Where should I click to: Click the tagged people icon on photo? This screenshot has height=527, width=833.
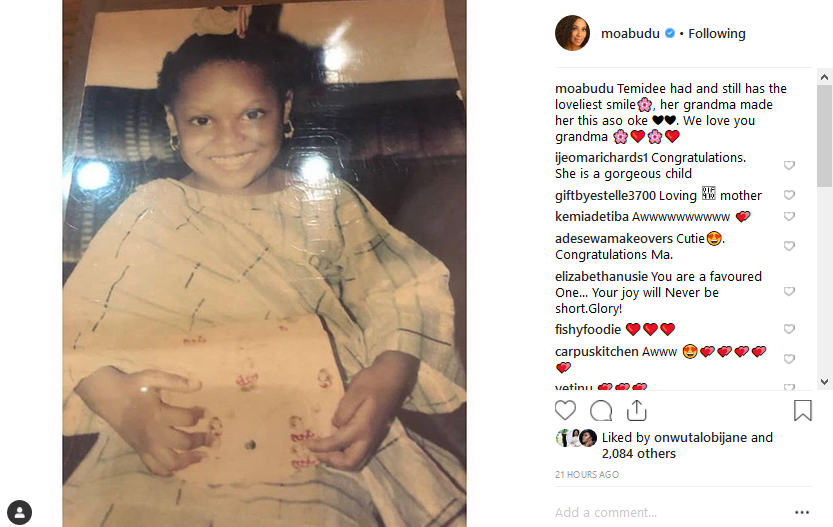coord(20,512)
